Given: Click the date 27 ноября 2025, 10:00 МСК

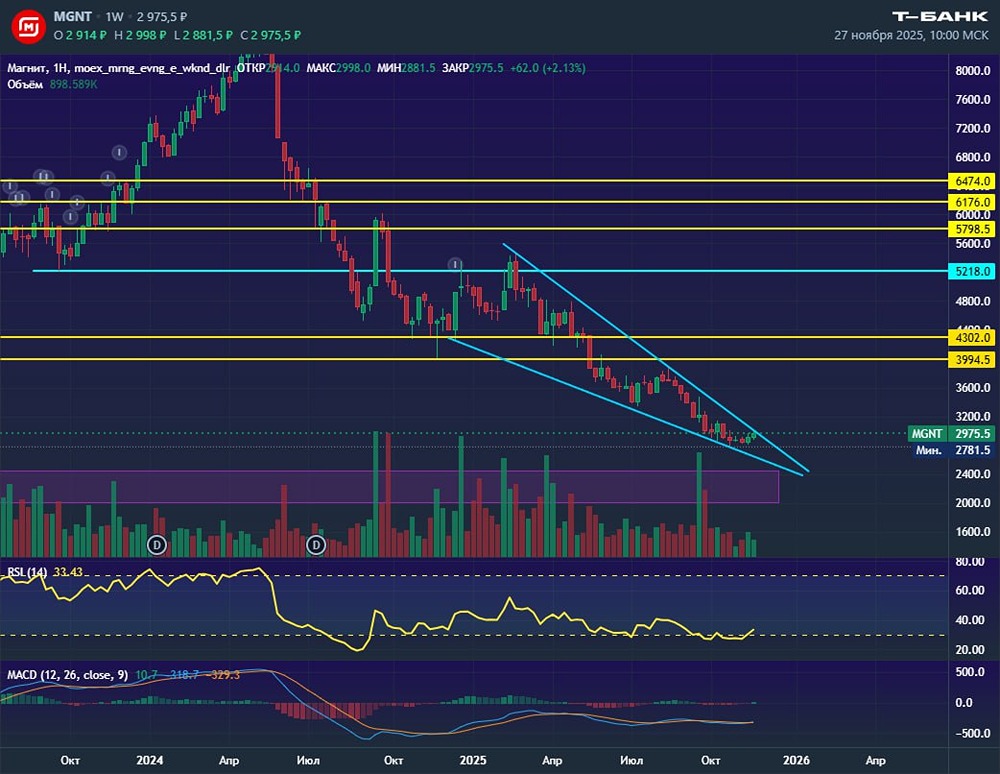Looking at the screenshot, I should coord(911,35).
